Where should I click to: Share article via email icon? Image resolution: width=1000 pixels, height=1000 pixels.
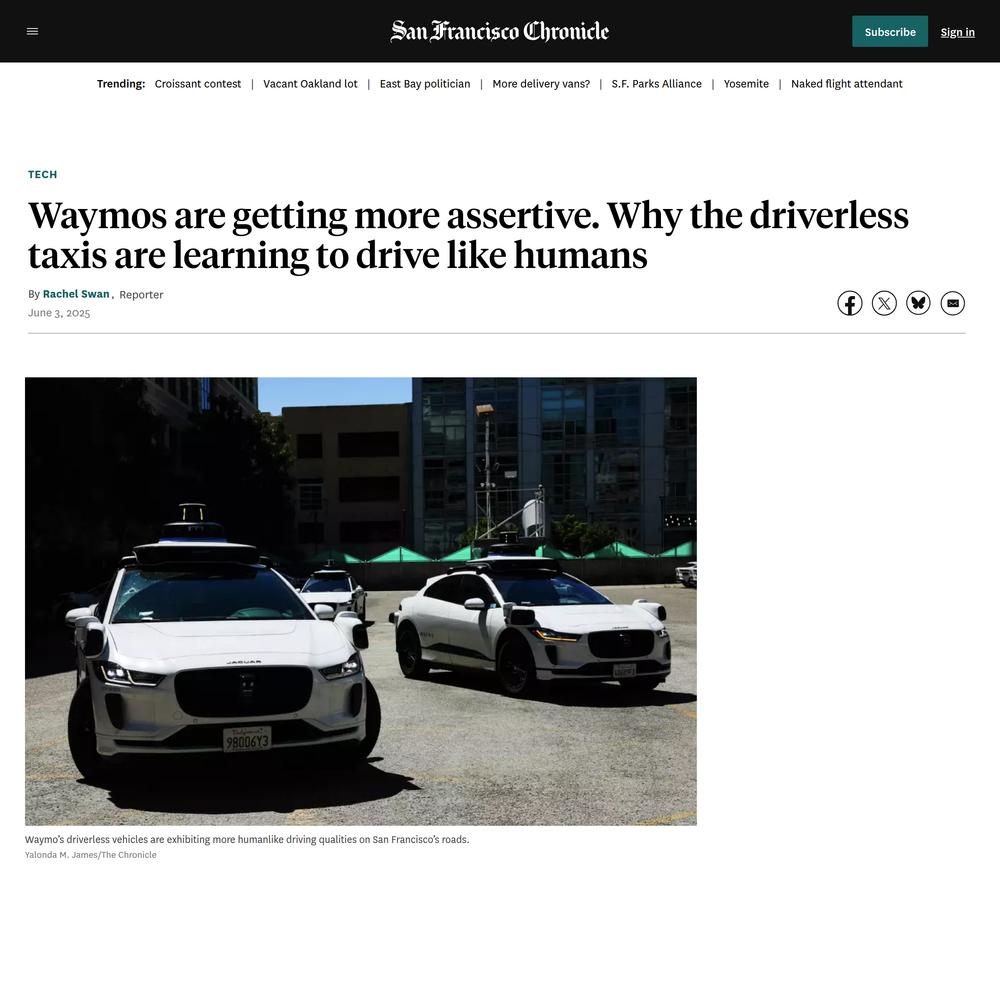[x=953, y=303]
